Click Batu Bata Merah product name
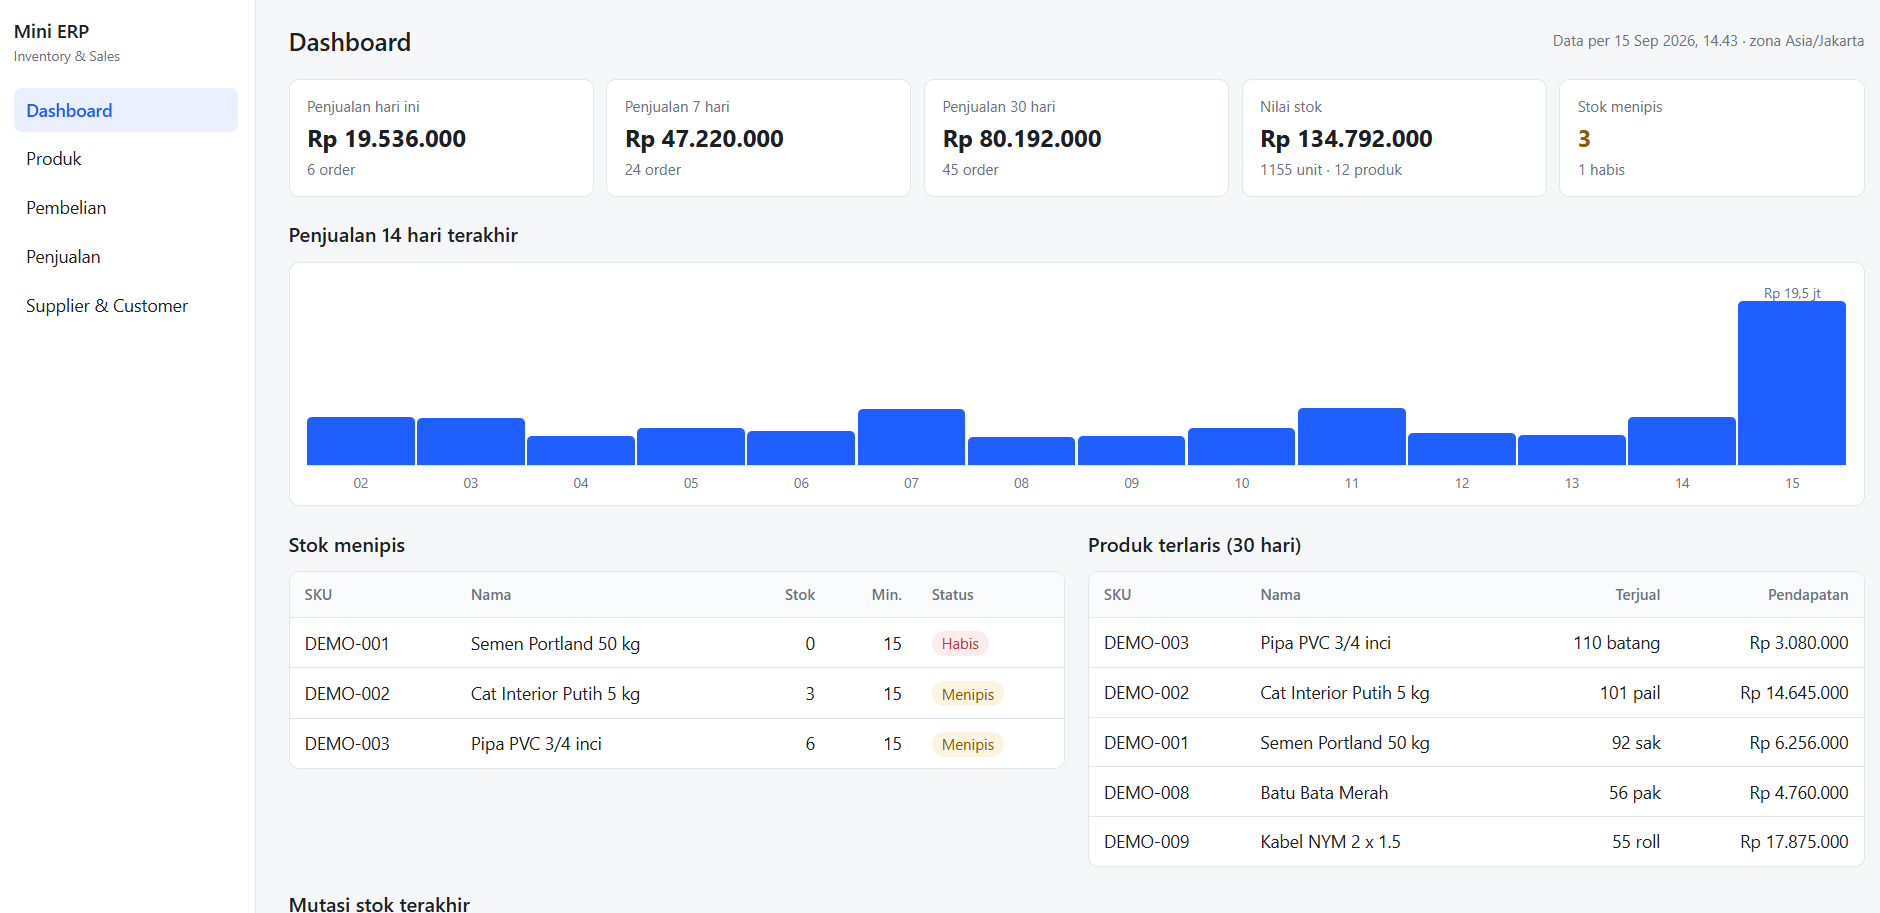1880x913 pixels. click(x=1324, y=793)
